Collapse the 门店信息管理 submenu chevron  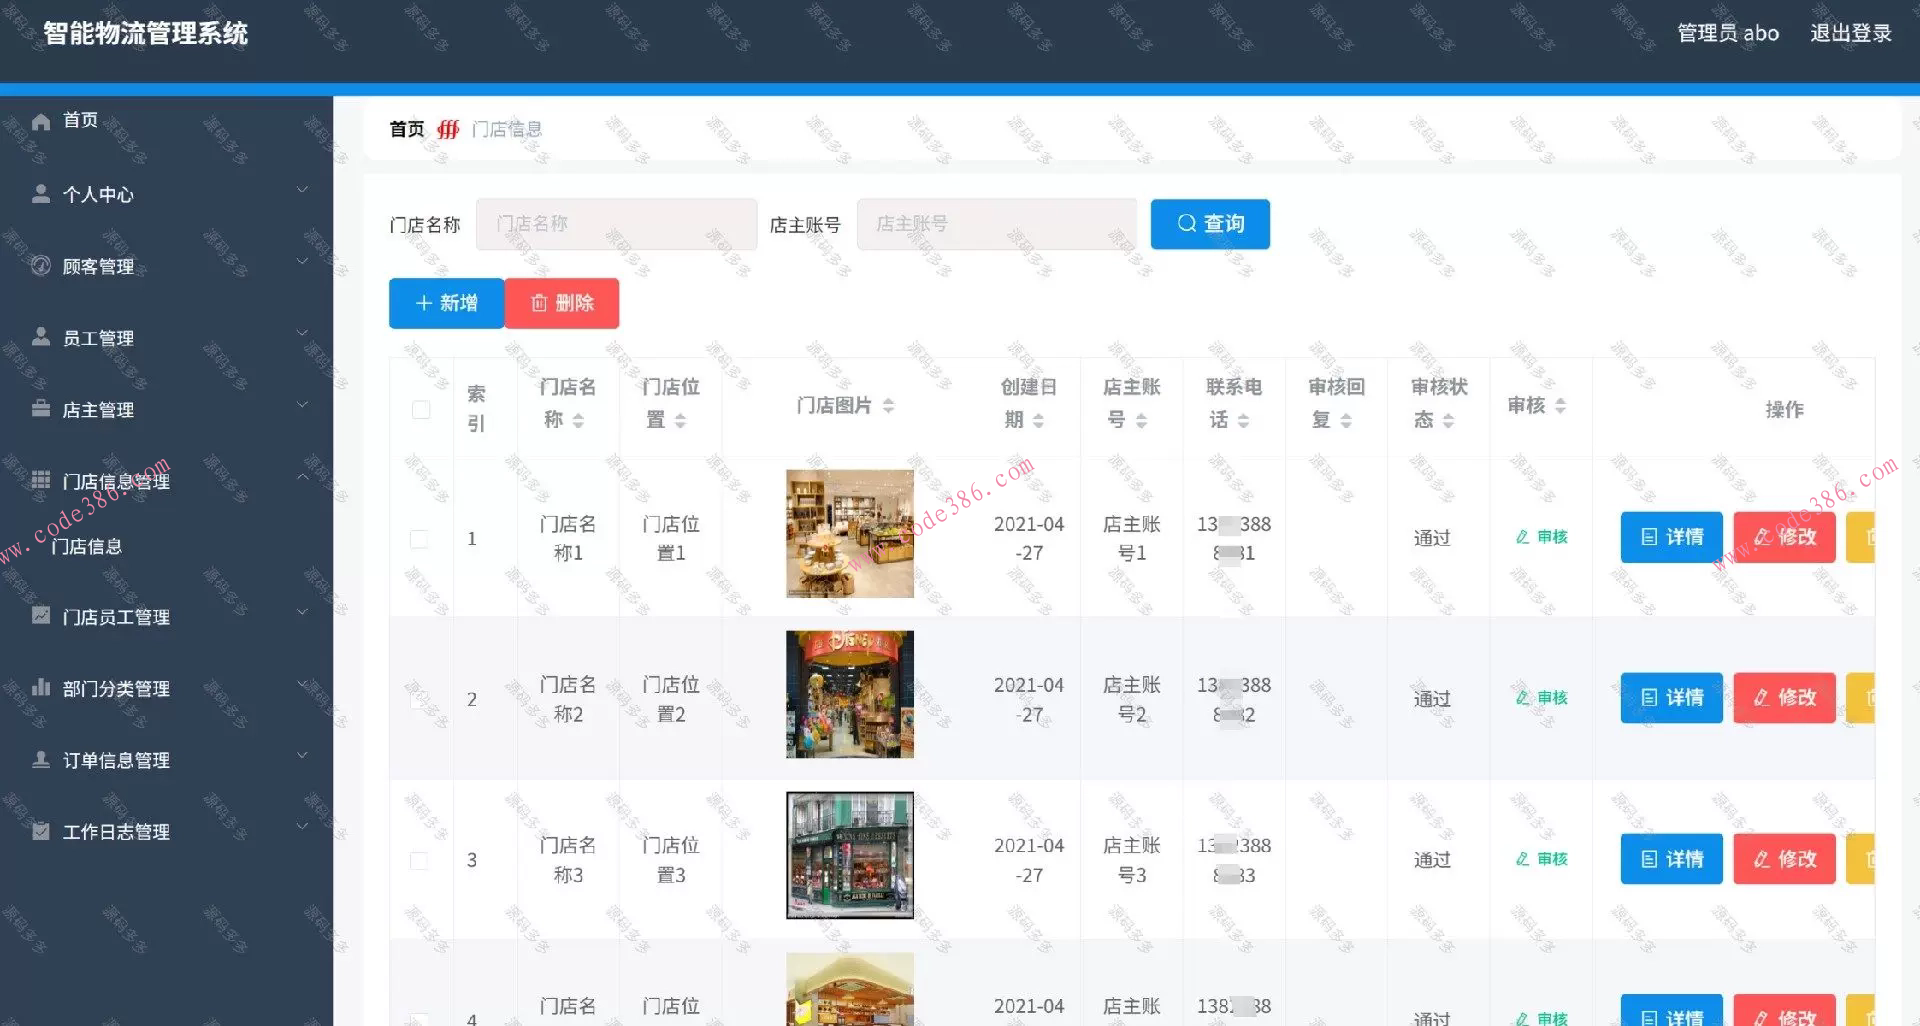pos(303,476)
